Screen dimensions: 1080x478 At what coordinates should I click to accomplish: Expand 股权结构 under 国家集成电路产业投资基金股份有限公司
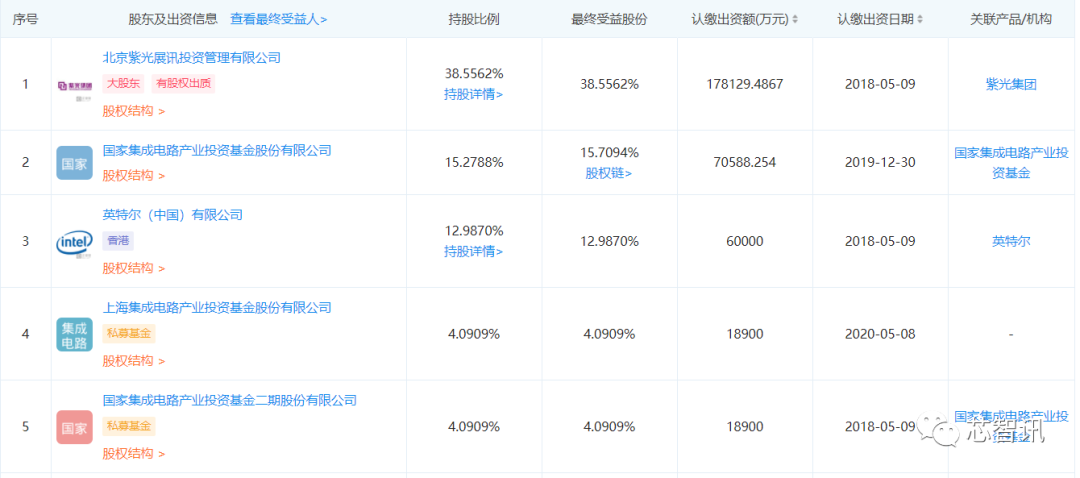(134, 176)
